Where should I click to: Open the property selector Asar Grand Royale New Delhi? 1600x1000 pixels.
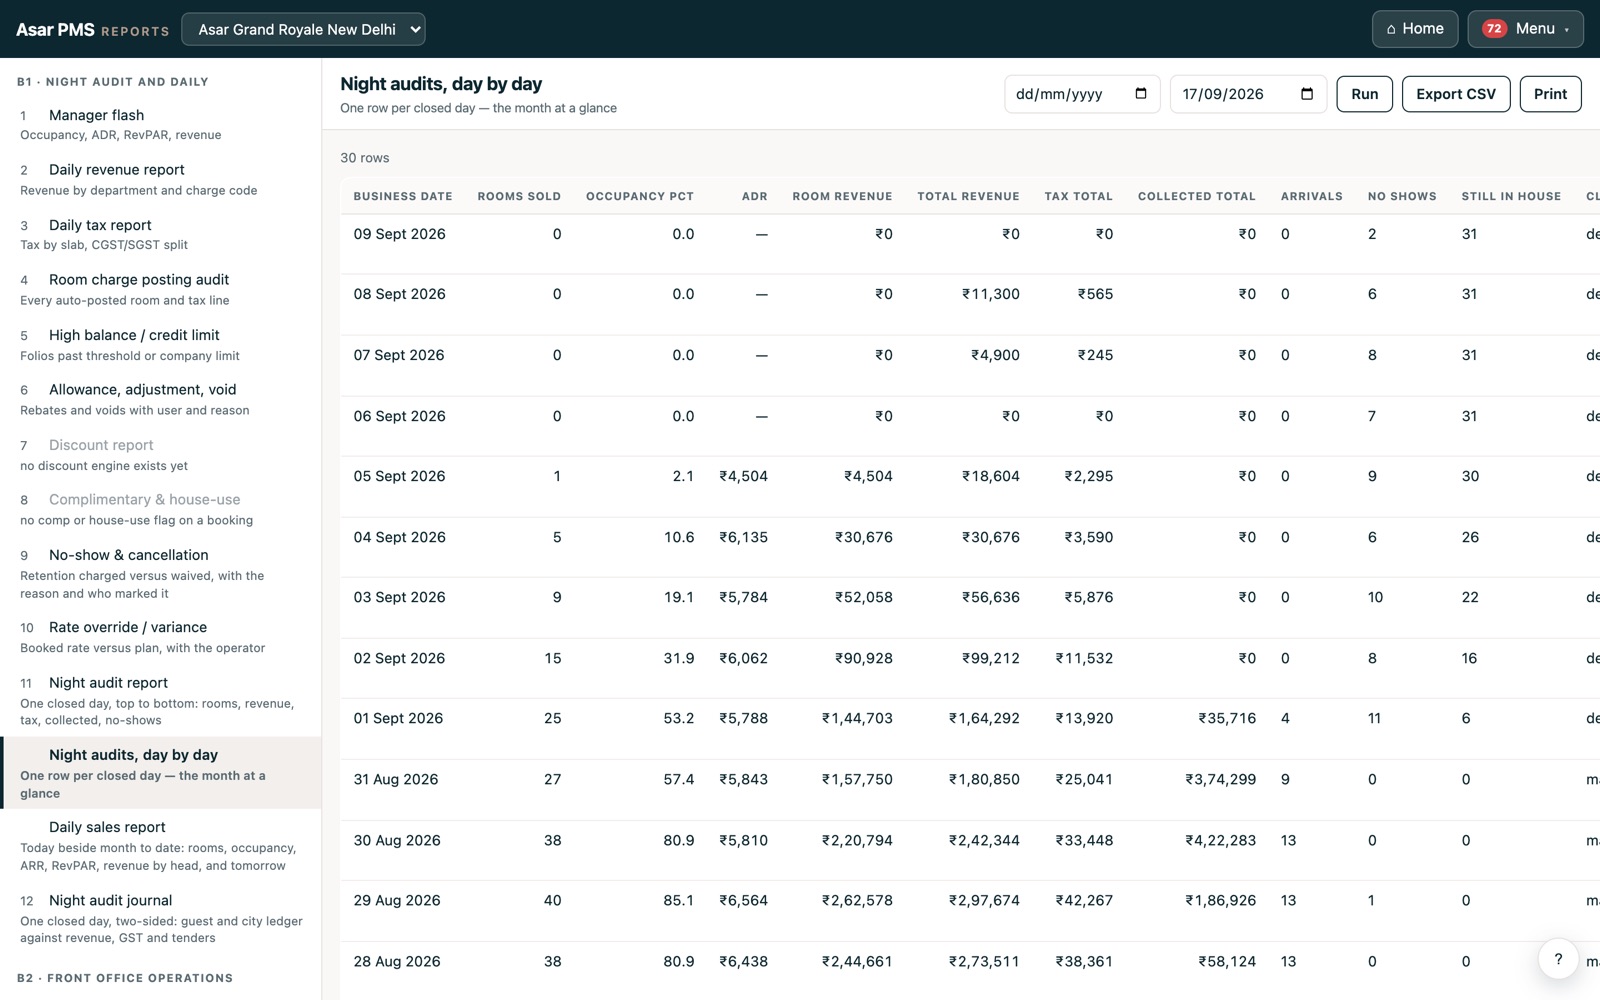pyautogui.click(x=303, y=29)
